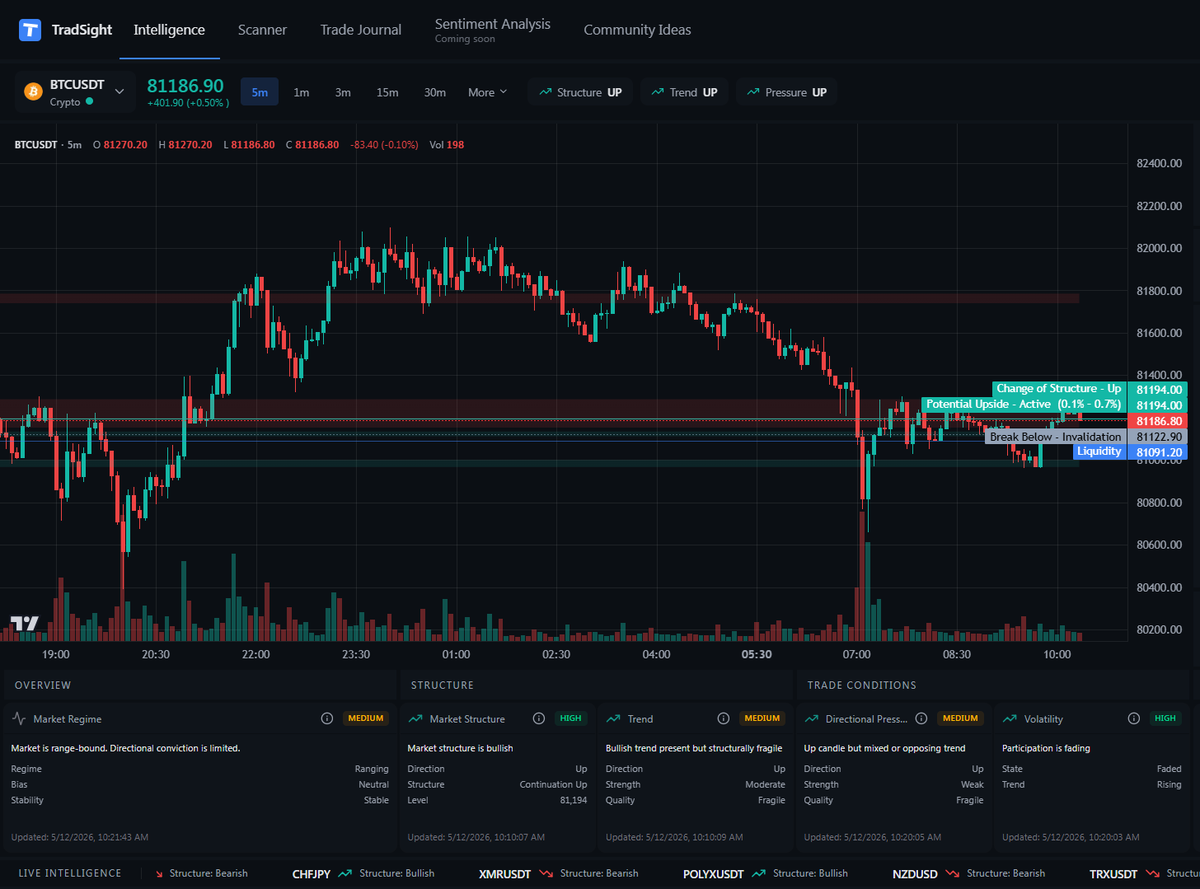Open Directional Pressure info icon
1200x889 pixels.
pyautogui.click(x=921, y=718)
